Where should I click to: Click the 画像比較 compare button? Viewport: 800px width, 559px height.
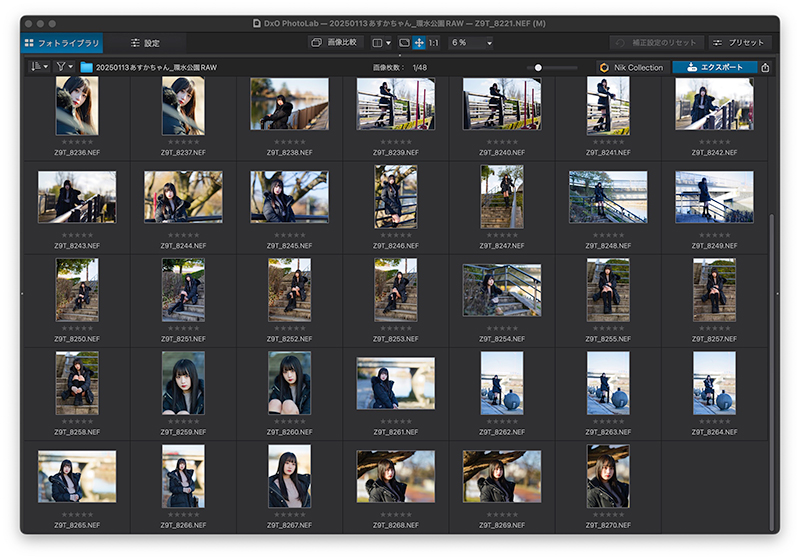pyautogui.click(x=335, y=42)
